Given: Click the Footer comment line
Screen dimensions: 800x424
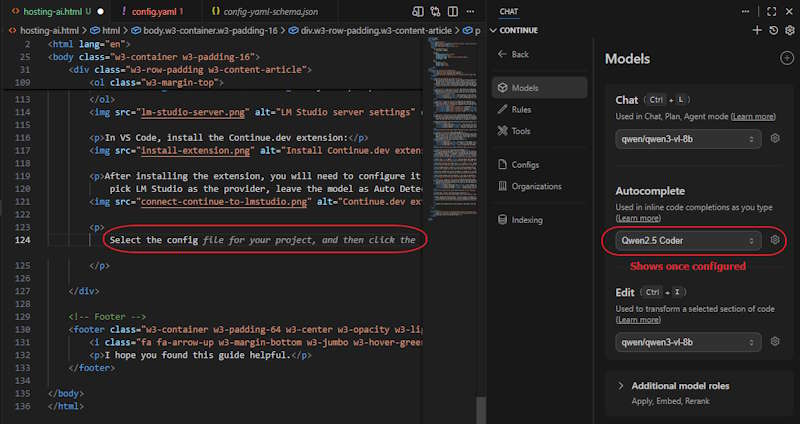Looking at the screenshot, I should 107,317.
